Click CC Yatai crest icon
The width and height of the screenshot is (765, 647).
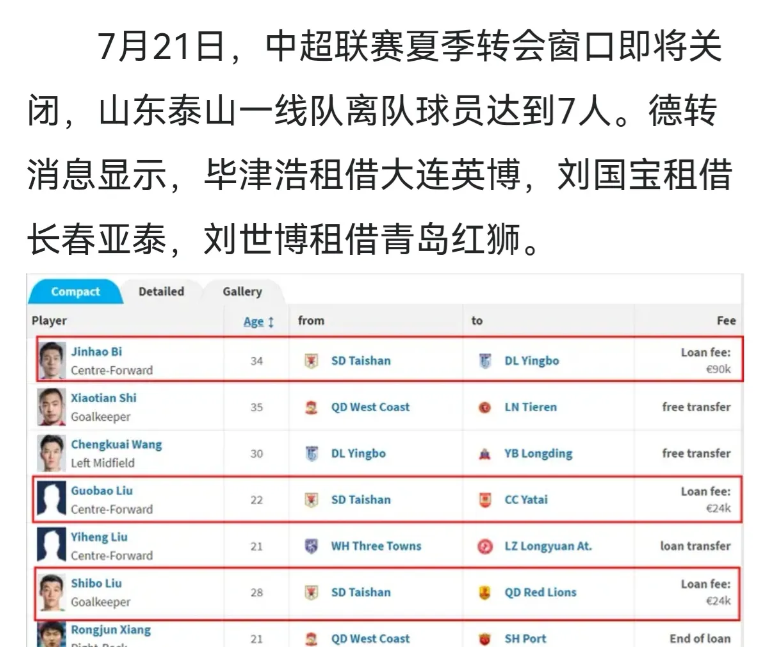pyautogui.click(x=484, y=500)
